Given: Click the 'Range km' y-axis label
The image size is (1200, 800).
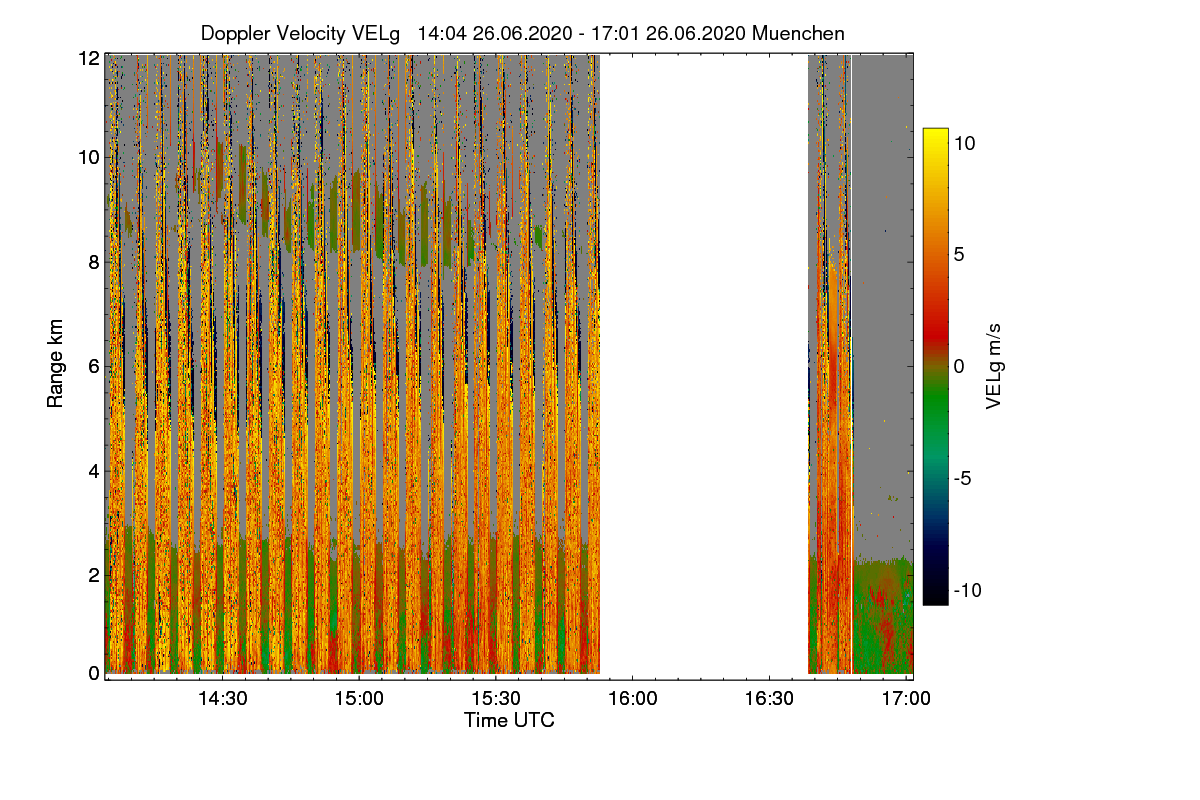Looking at the screenshot, I should coord(56,365).
